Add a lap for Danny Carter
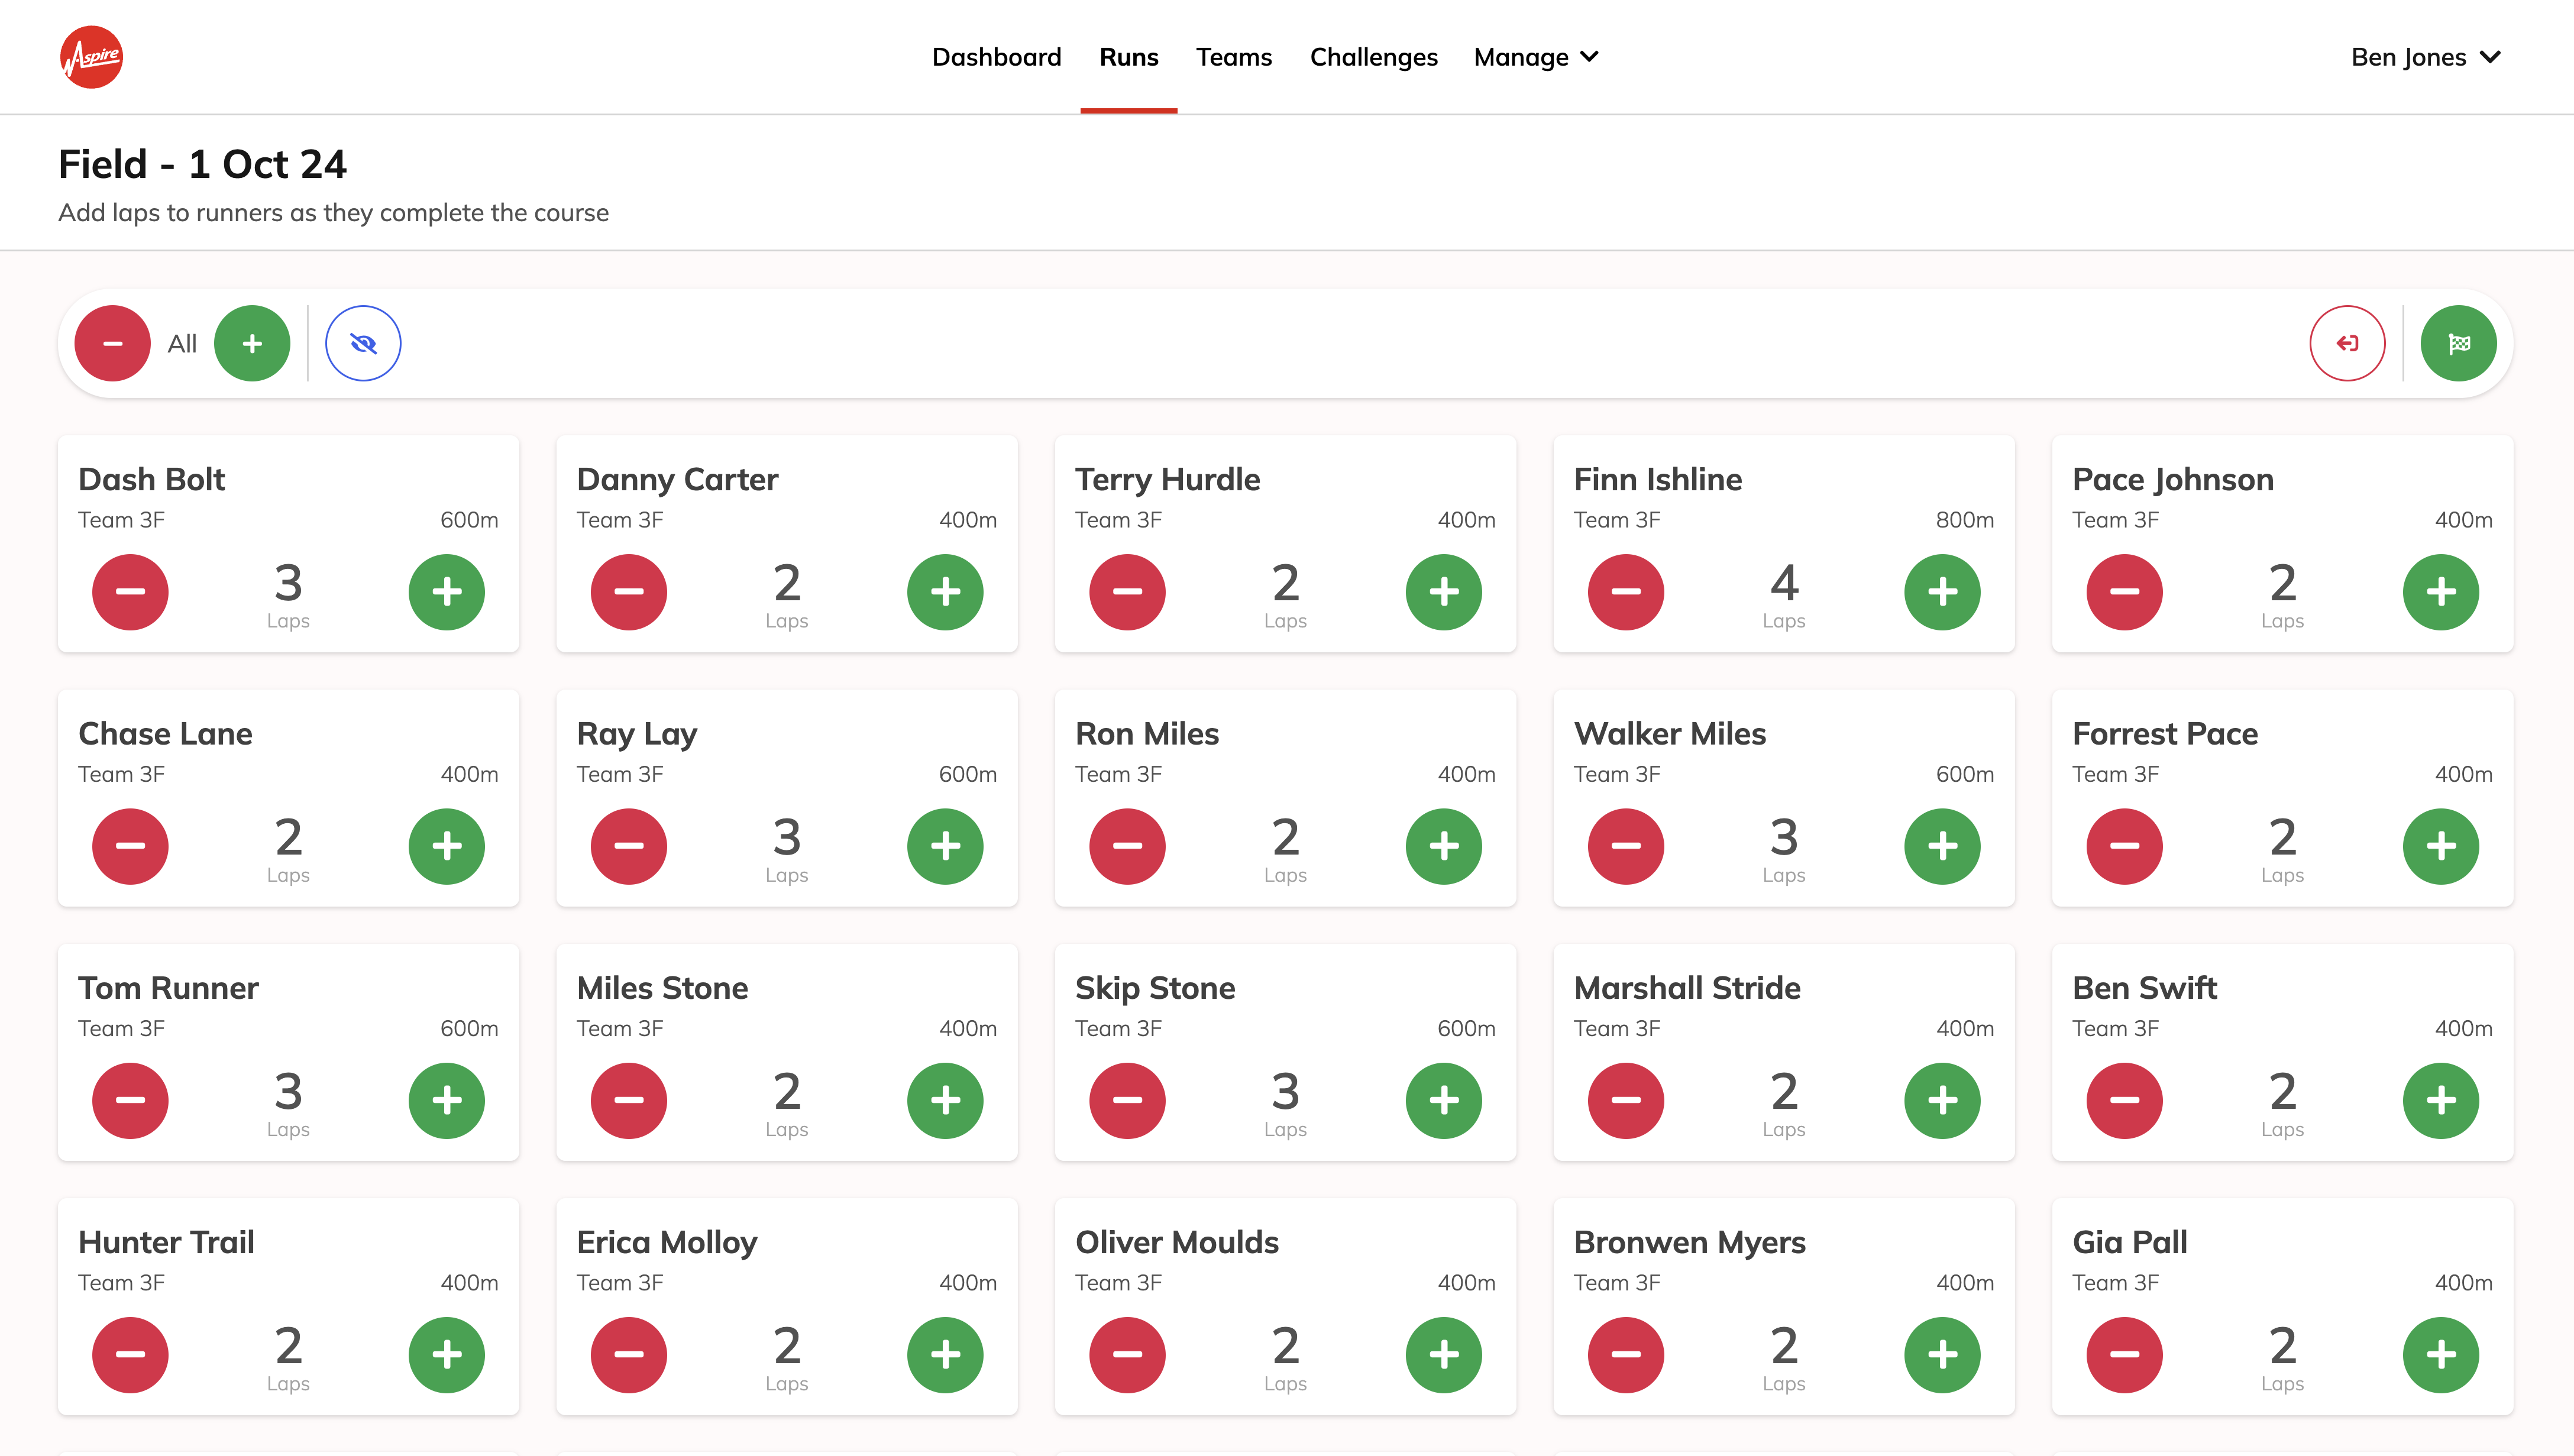The width and height of the screenshot is (2574, 1456). click(x=945, y=592)
